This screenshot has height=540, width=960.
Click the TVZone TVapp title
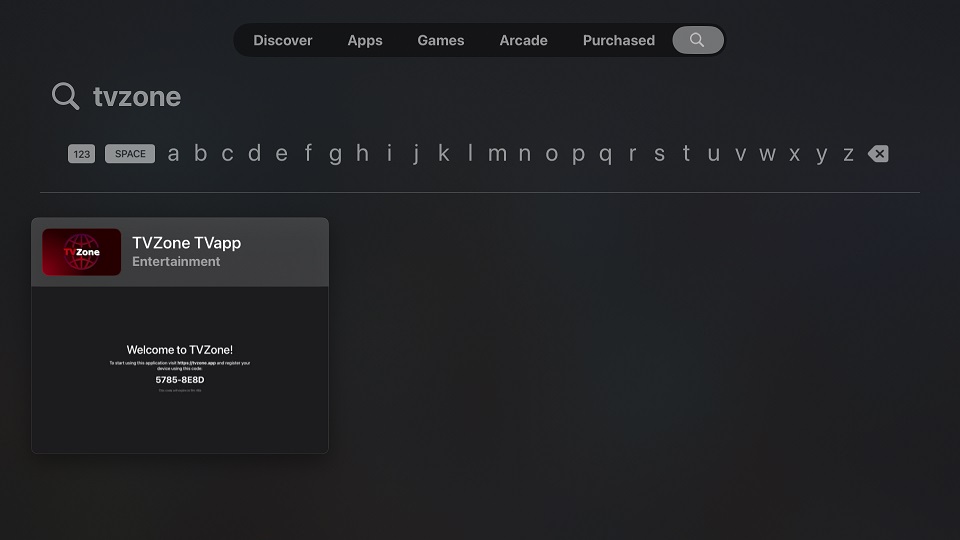tap(187, 243)
